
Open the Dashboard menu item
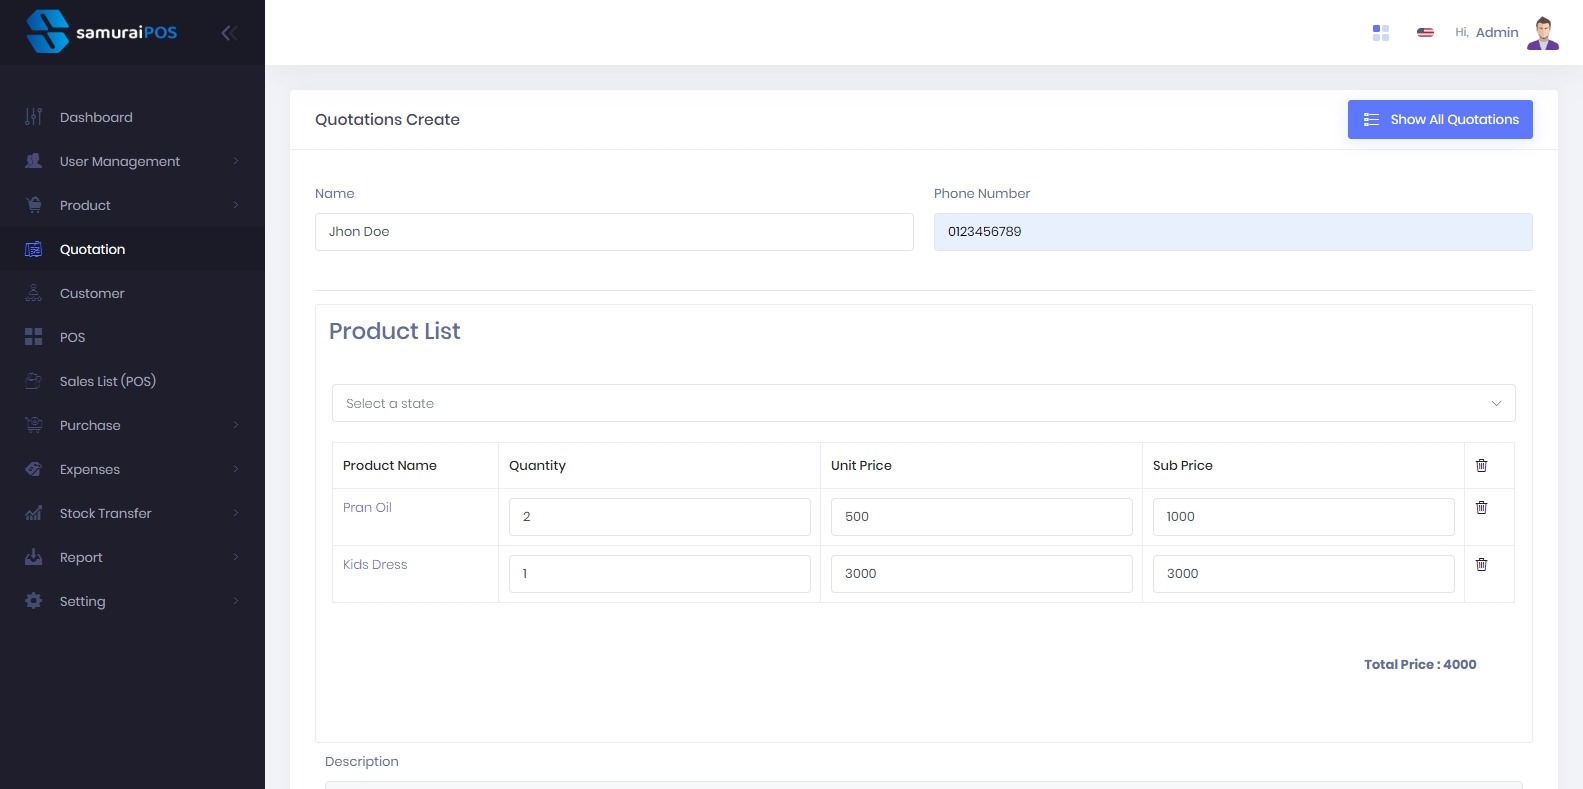pos(96,117)
